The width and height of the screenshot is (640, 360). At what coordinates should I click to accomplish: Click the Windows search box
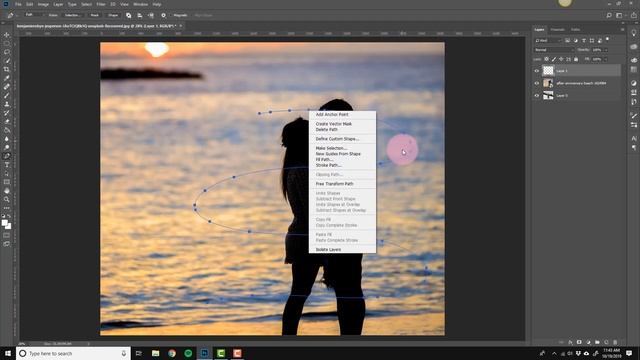[73, 353]
